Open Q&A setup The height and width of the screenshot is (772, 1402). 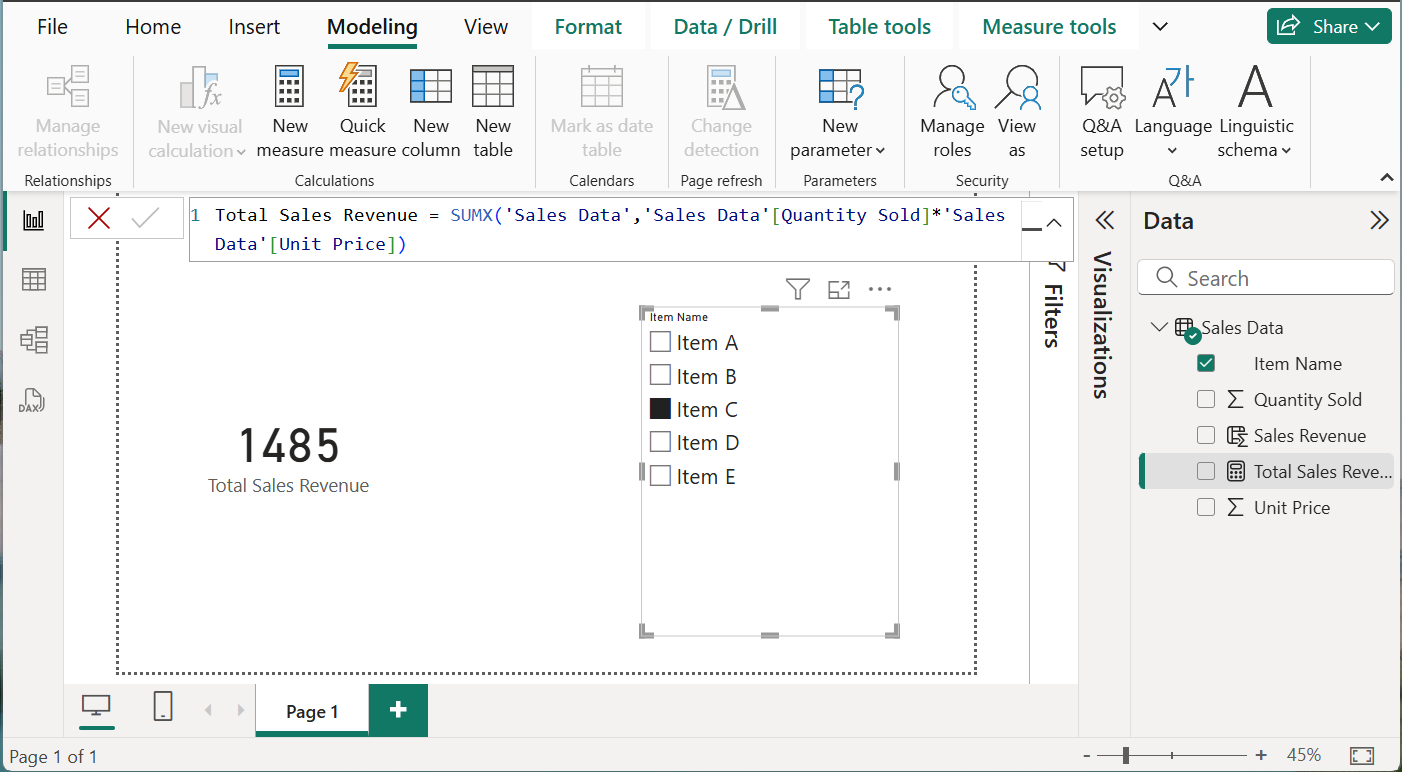tap(1102, 110)
